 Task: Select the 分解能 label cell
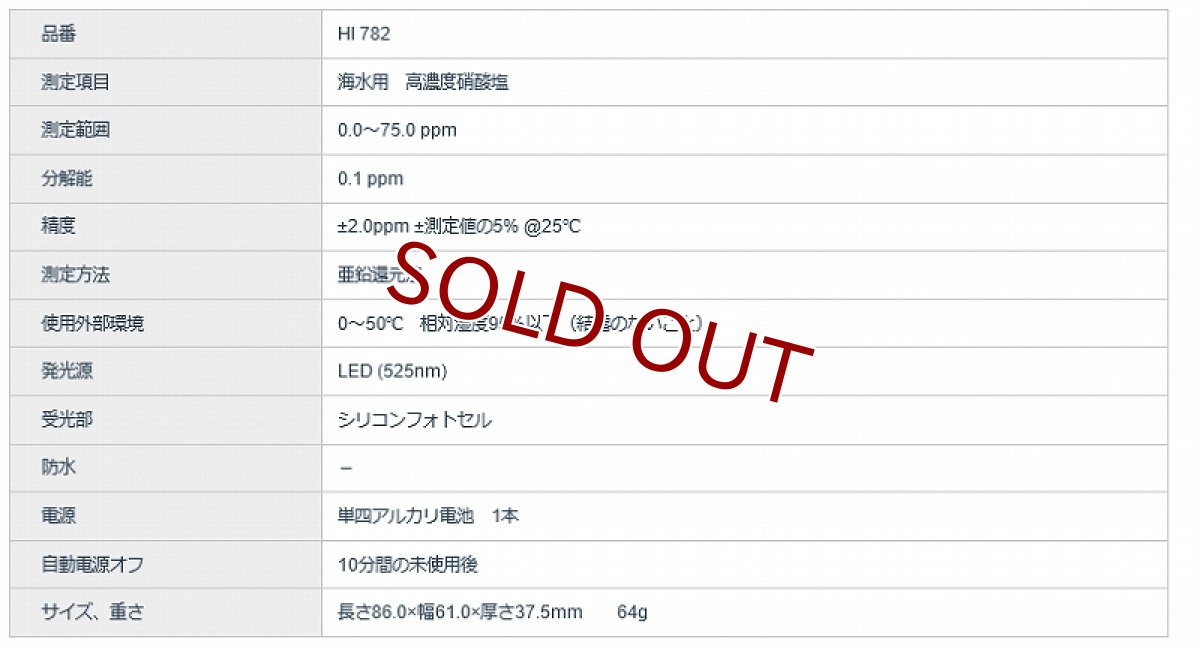pyautogui.click(x=66, y=179)
